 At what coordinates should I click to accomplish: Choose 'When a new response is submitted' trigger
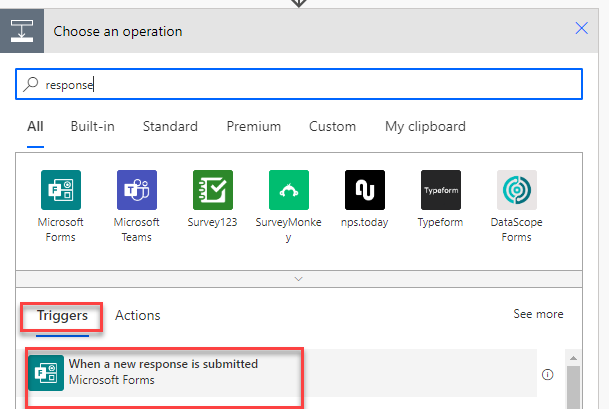277,373
